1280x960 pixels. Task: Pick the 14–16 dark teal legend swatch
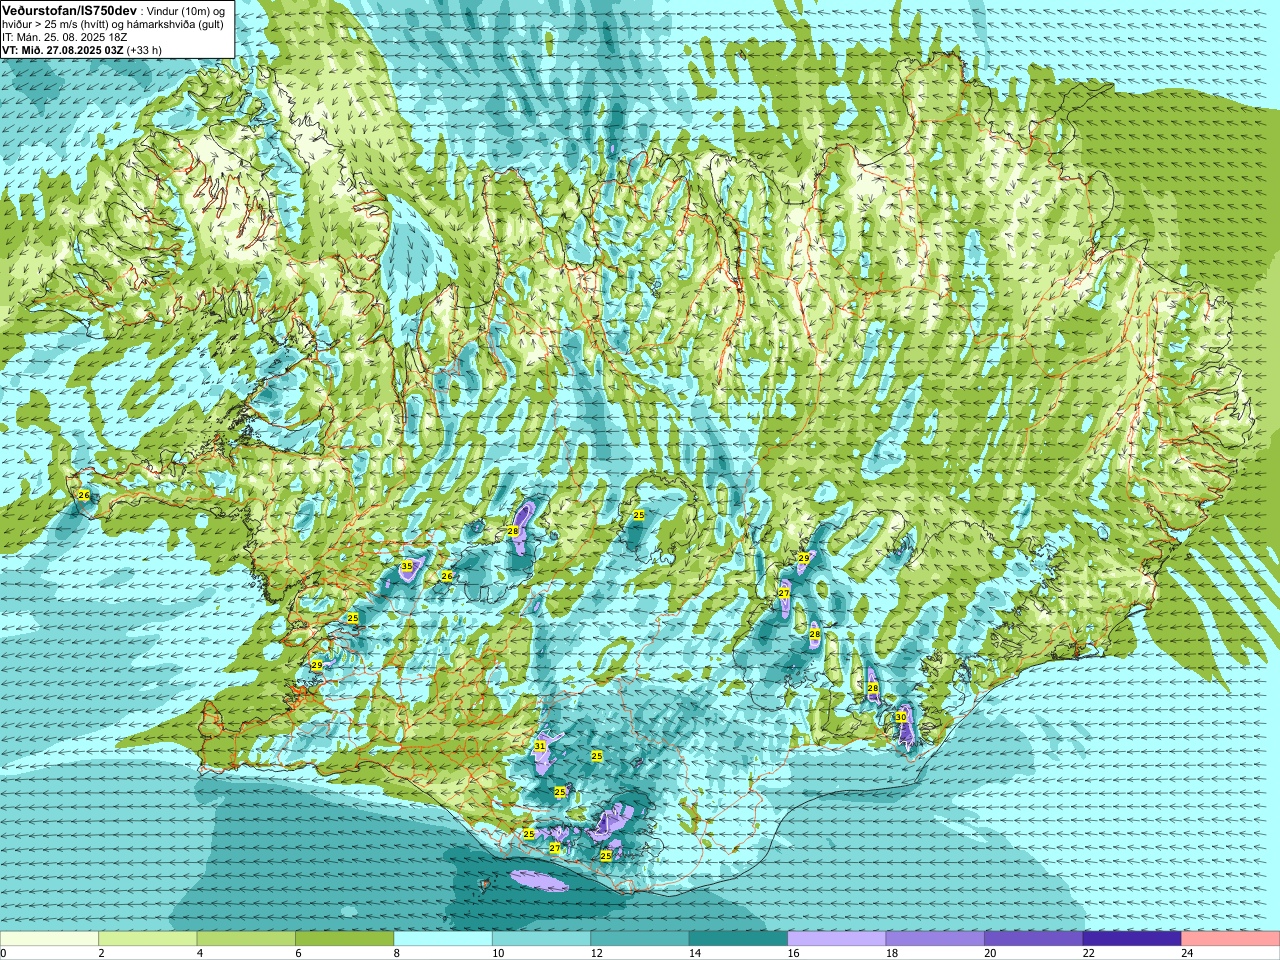click(738, 939)
